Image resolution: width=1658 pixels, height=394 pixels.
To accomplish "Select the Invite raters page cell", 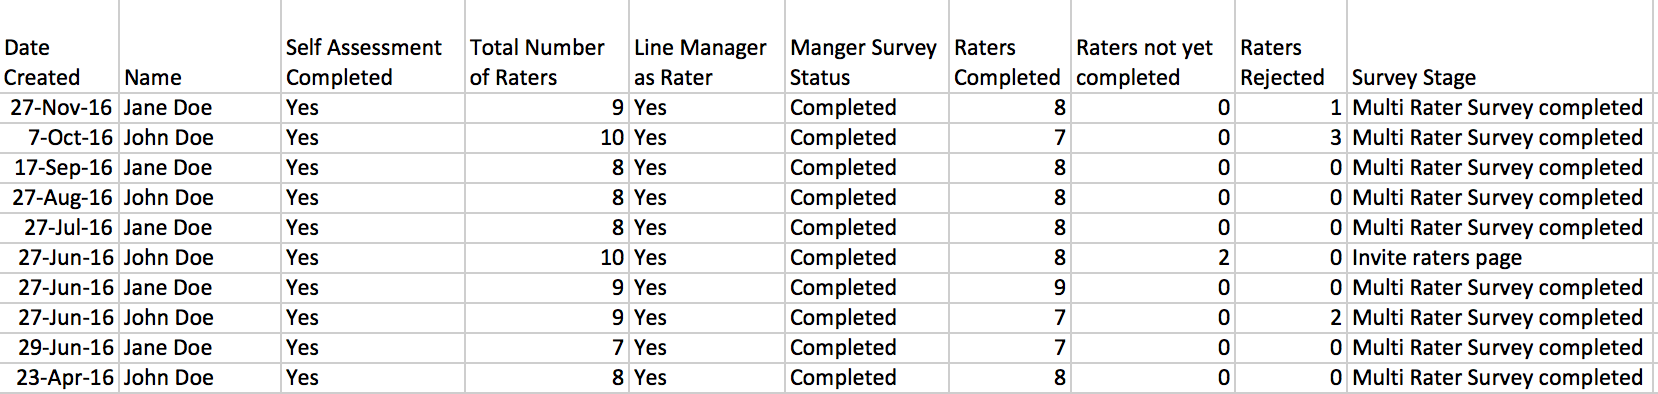I will (x=1500, y=258).
